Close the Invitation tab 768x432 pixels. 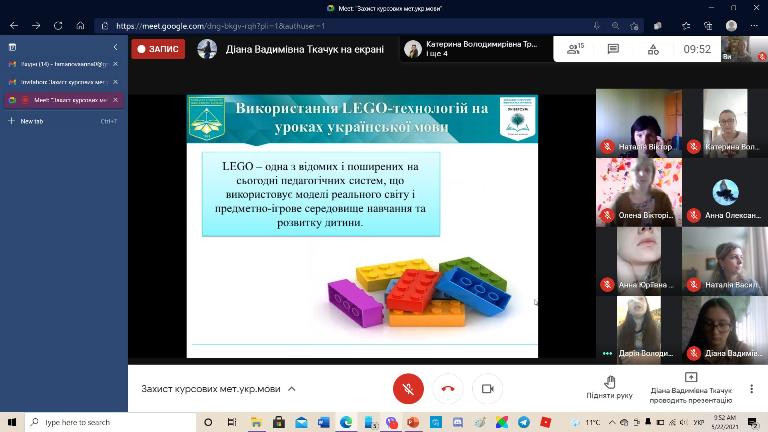[x=116, y=82]
